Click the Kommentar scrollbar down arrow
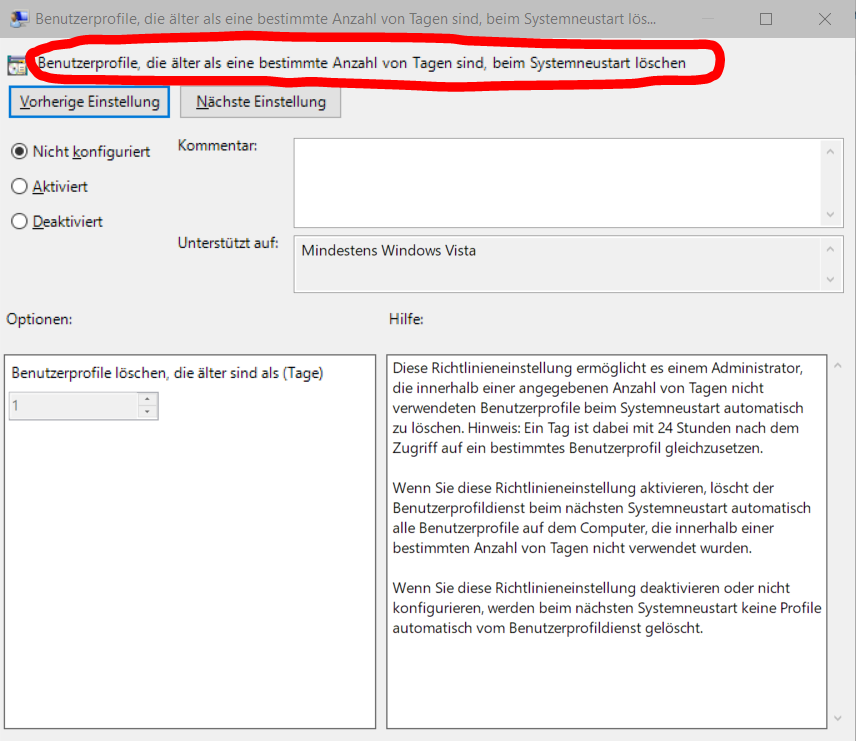This screenshot has width=856, height=741. point(830,215)
